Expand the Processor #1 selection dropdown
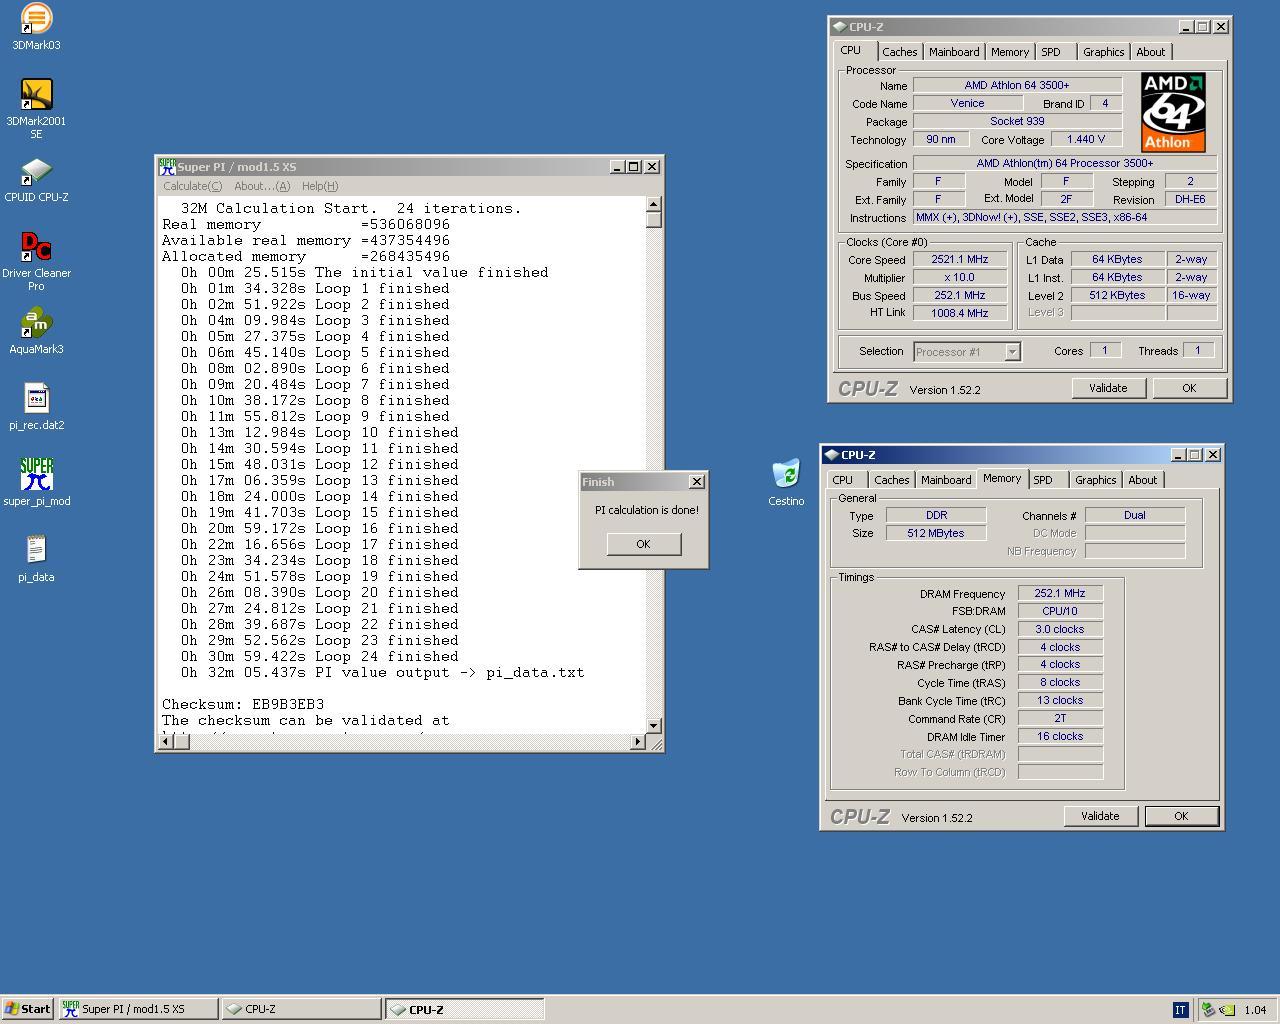 tap(1012, 352)
